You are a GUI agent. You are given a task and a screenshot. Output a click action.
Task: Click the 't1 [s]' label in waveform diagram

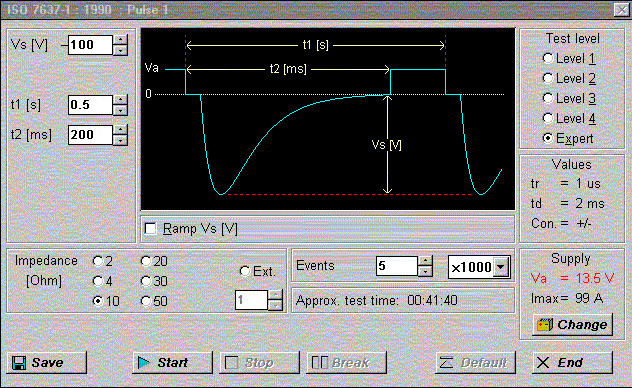click(x=316, y=45)
